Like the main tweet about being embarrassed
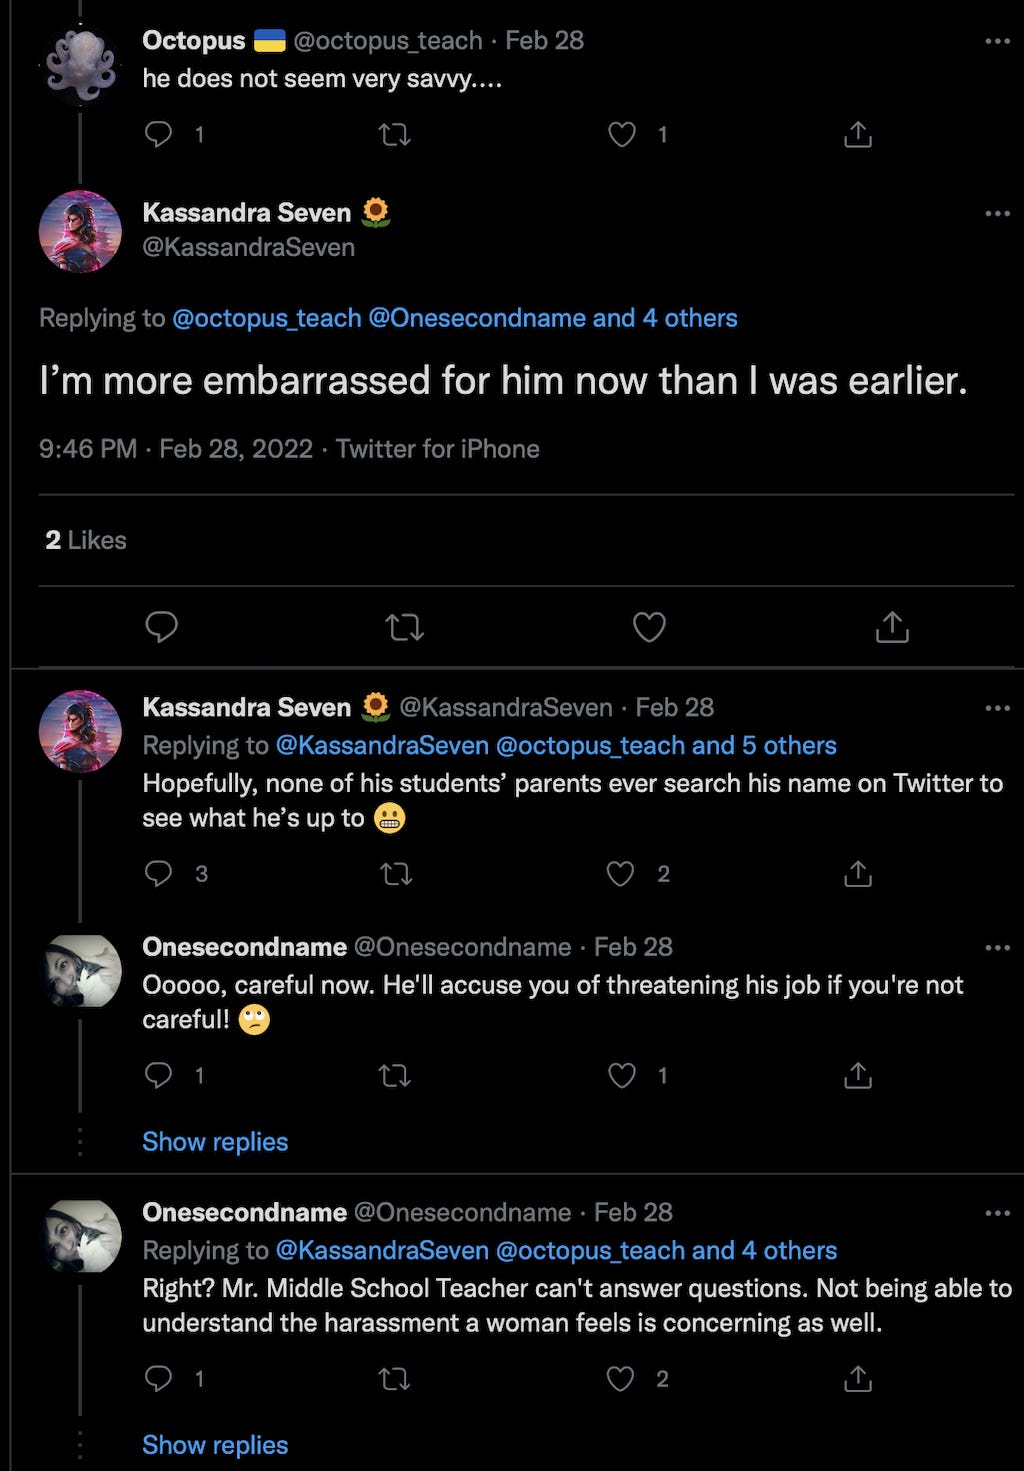1024x1471 pixels. point(649,627)
